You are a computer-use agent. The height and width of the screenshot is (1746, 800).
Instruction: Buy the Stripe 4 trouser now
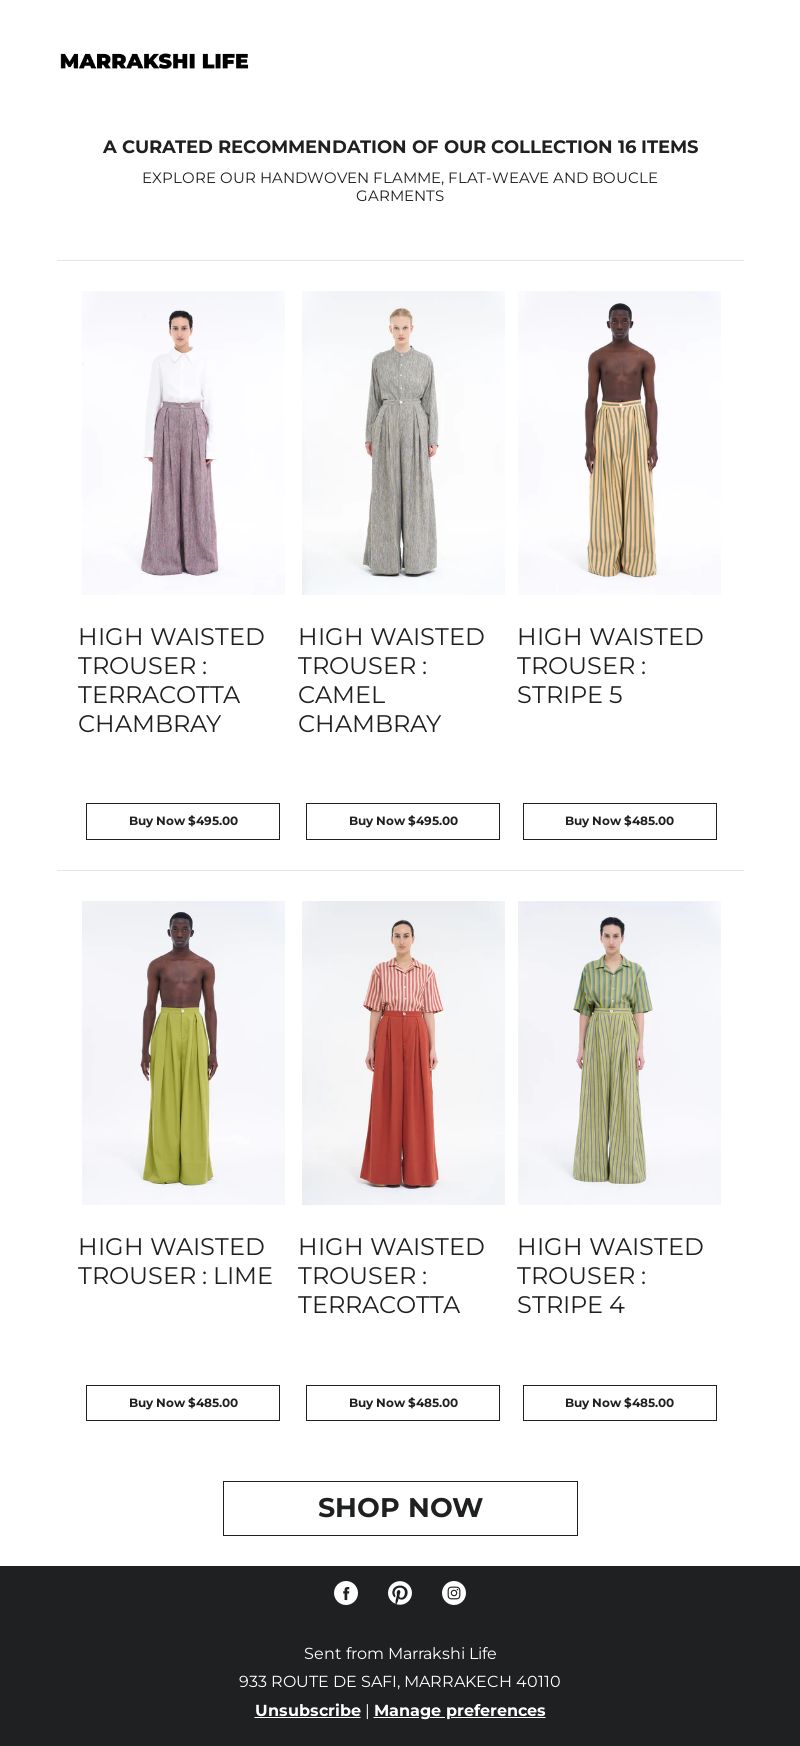(620, 1403)
